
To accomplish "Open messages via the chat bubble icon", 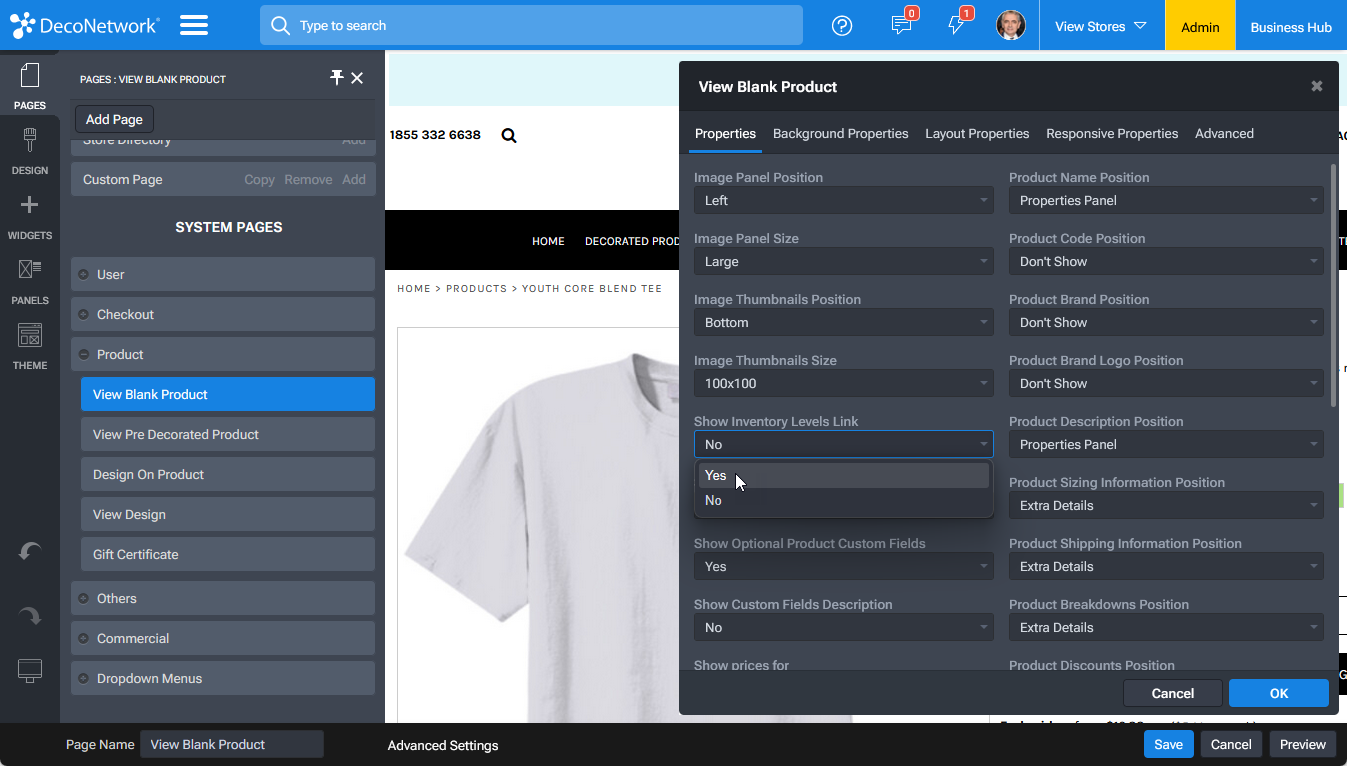I will (x=899, y=25).
